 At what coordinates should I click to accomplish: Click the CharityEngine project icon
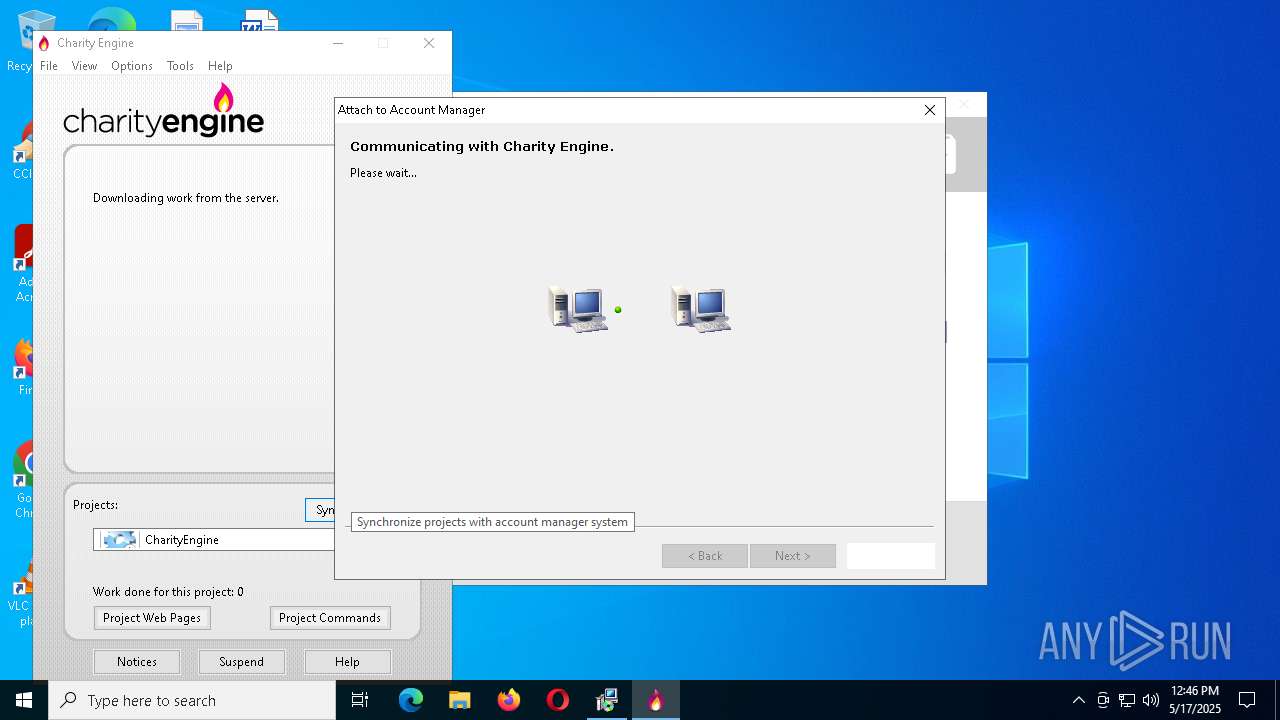click(x=119, y=540)
